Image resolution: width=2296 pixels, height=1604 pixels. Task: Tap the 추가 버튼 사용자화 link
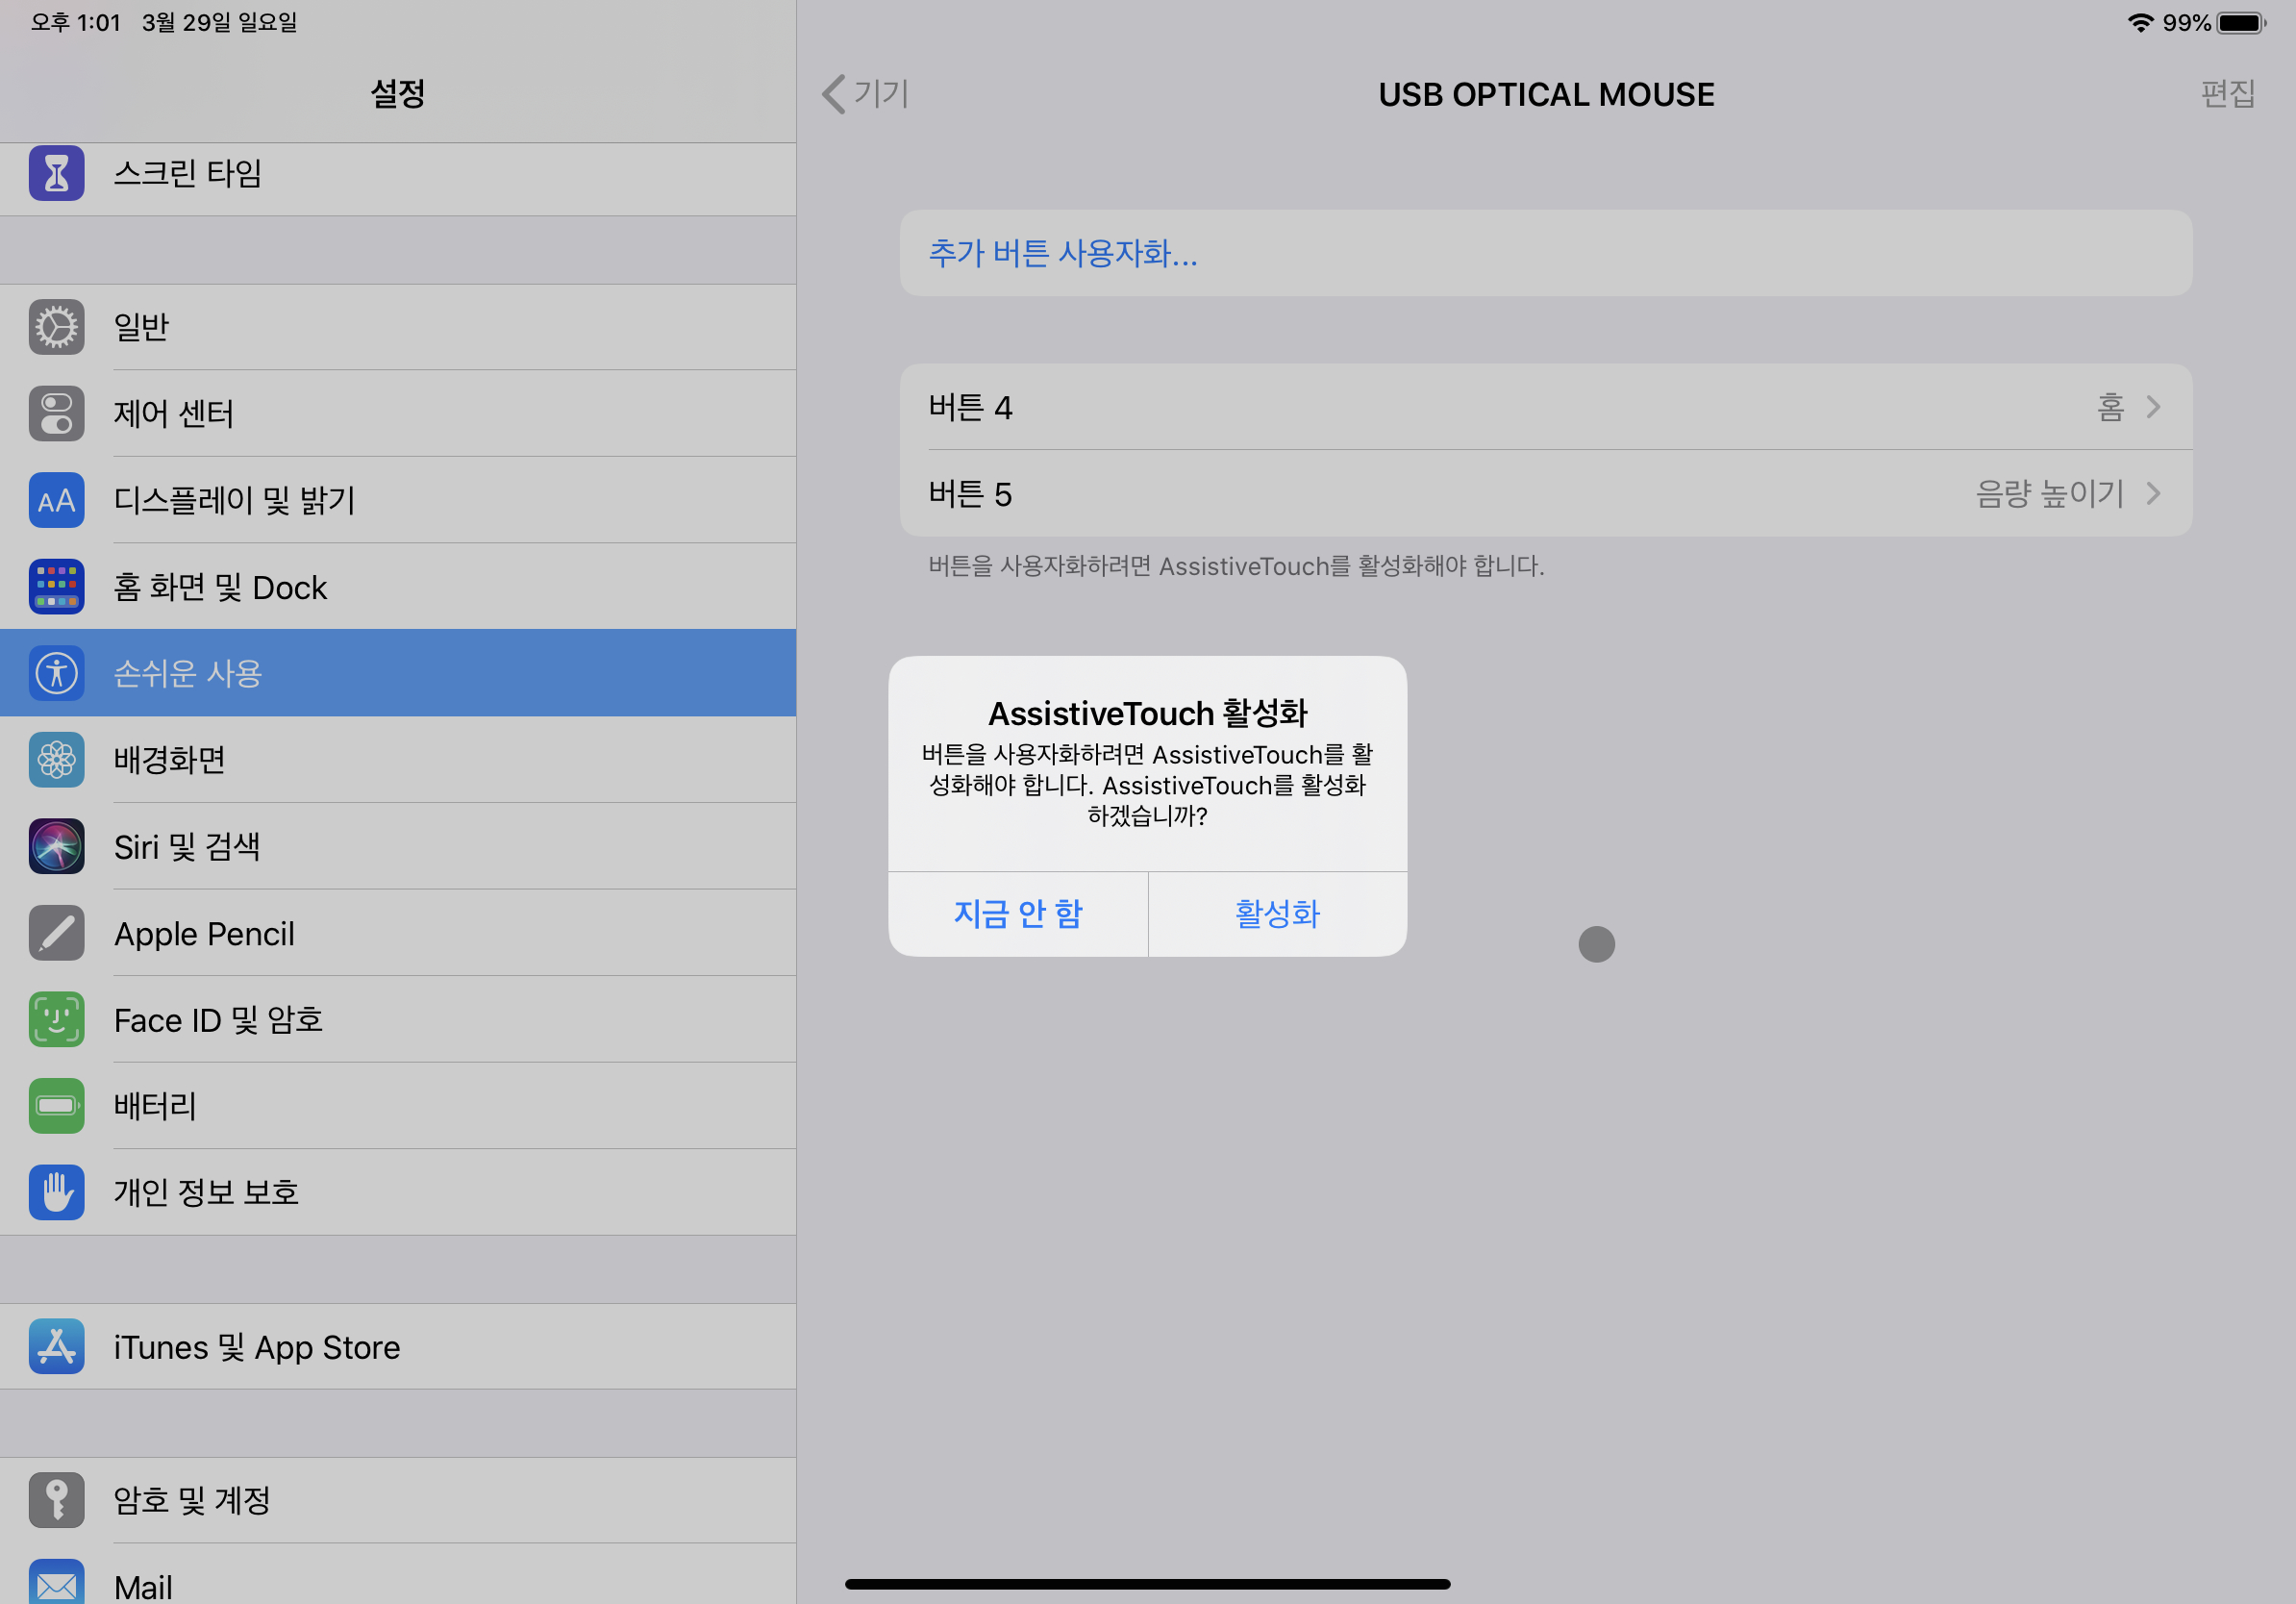coord(1062,253)
